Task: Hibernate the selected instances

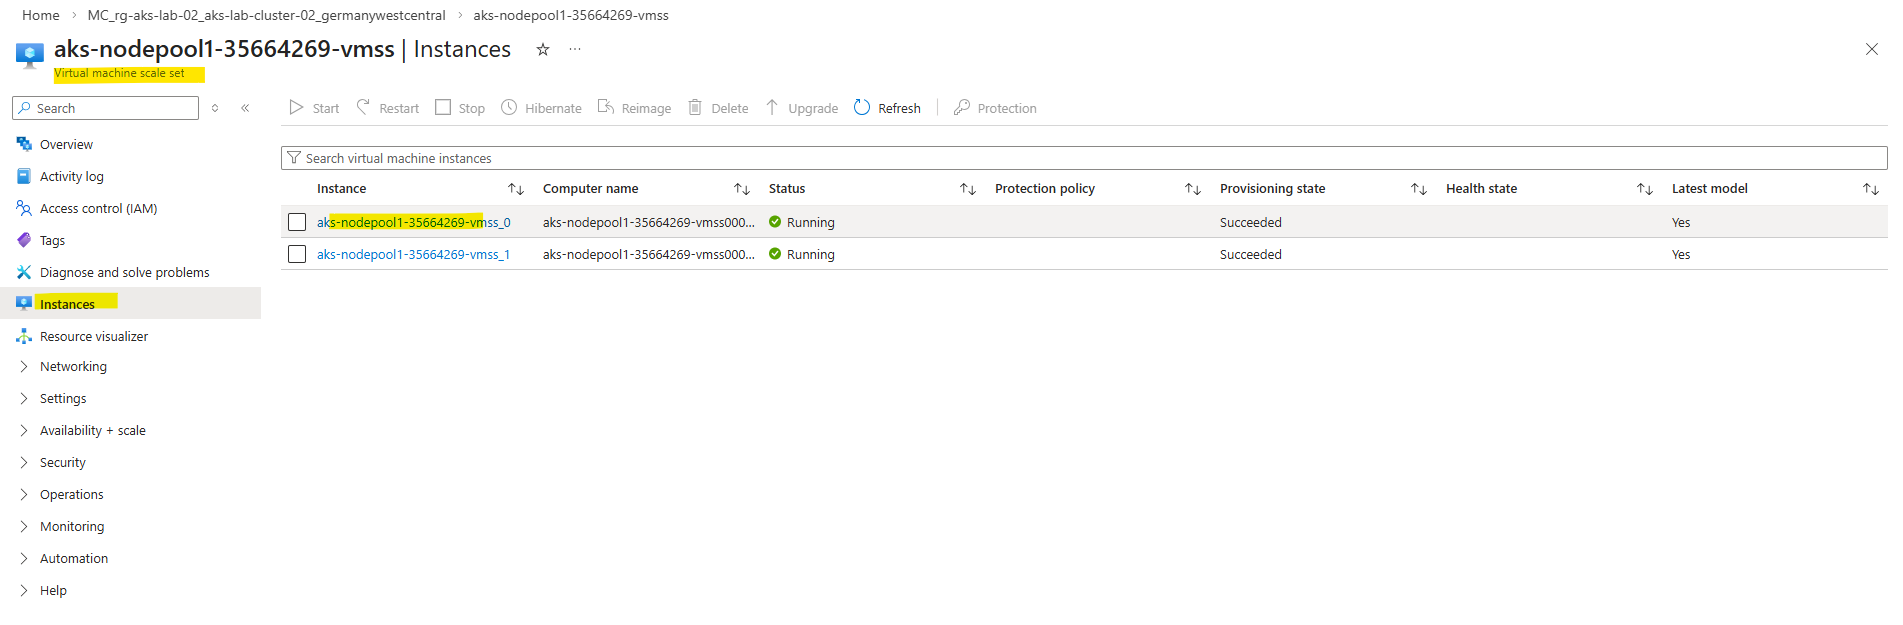Action: pos(541,108)
